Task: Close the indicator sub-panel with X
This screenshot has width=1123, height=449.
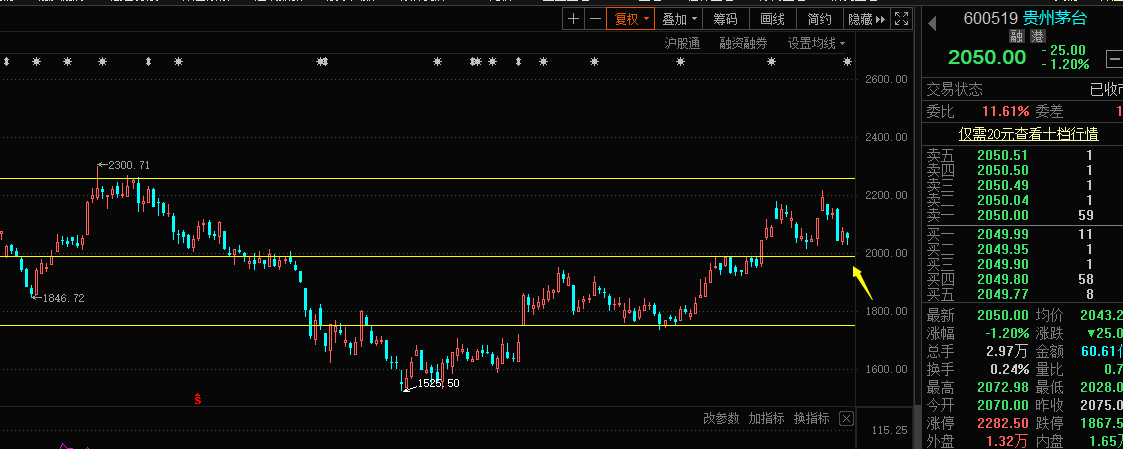Action: (846, 418)
